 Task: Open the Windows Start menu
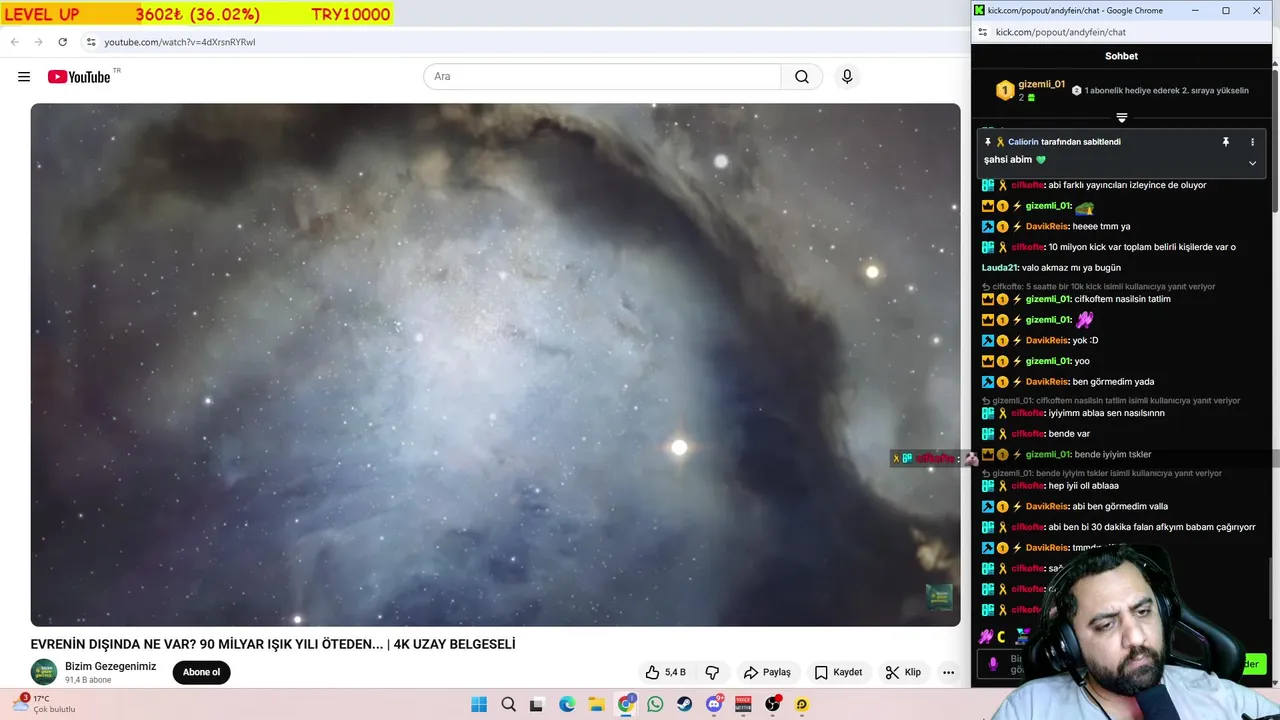(479, 704)
